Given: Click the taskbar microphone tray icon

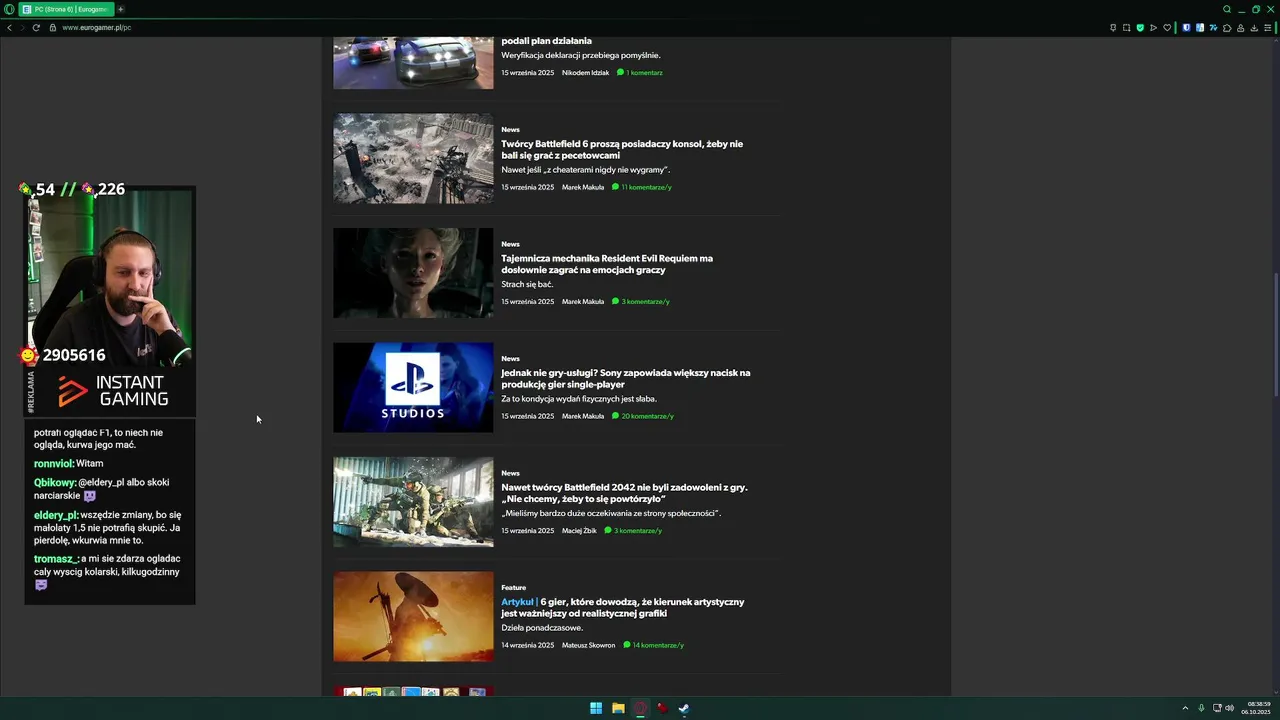Looking at the screenshot, I should tap(1201, 708).
